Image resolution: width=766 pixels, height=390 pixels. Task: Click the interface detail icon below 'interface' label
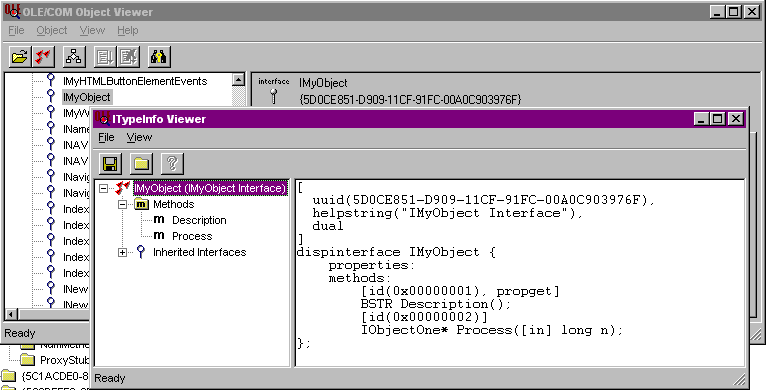(x=274, y=96)
